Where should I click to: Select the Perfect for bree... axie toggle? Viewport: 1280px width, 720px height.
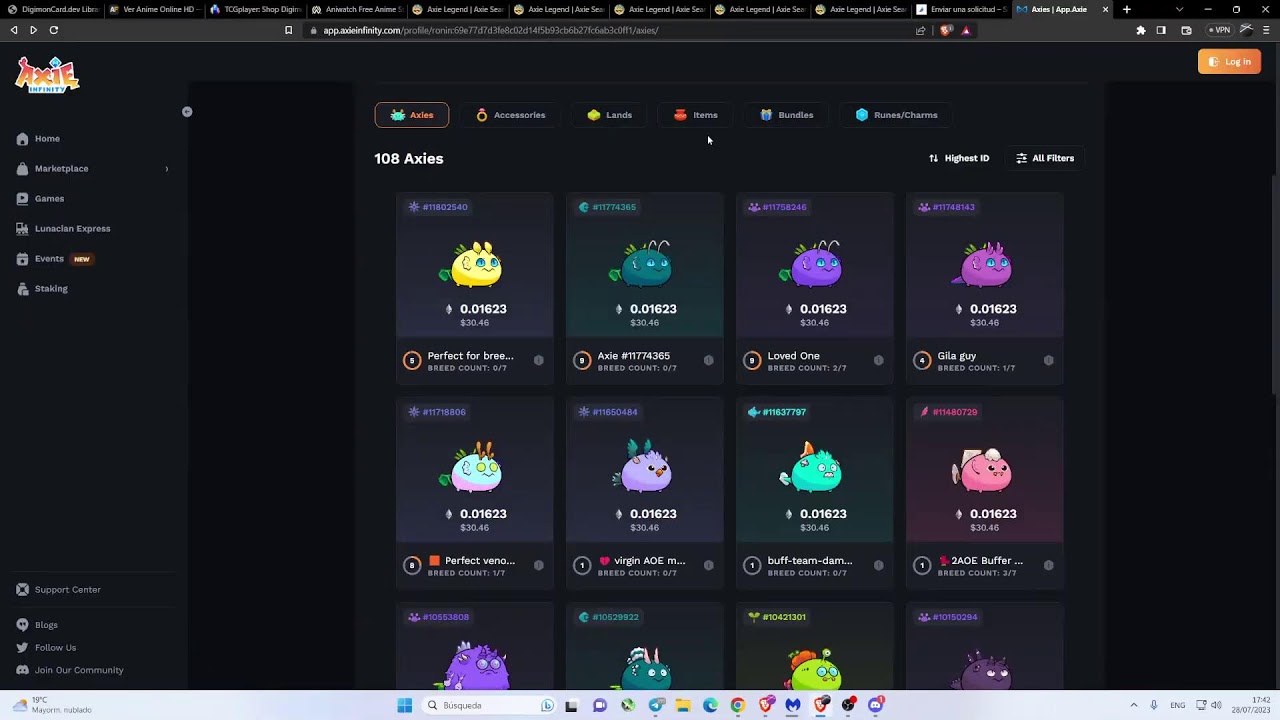pos(539,360)
